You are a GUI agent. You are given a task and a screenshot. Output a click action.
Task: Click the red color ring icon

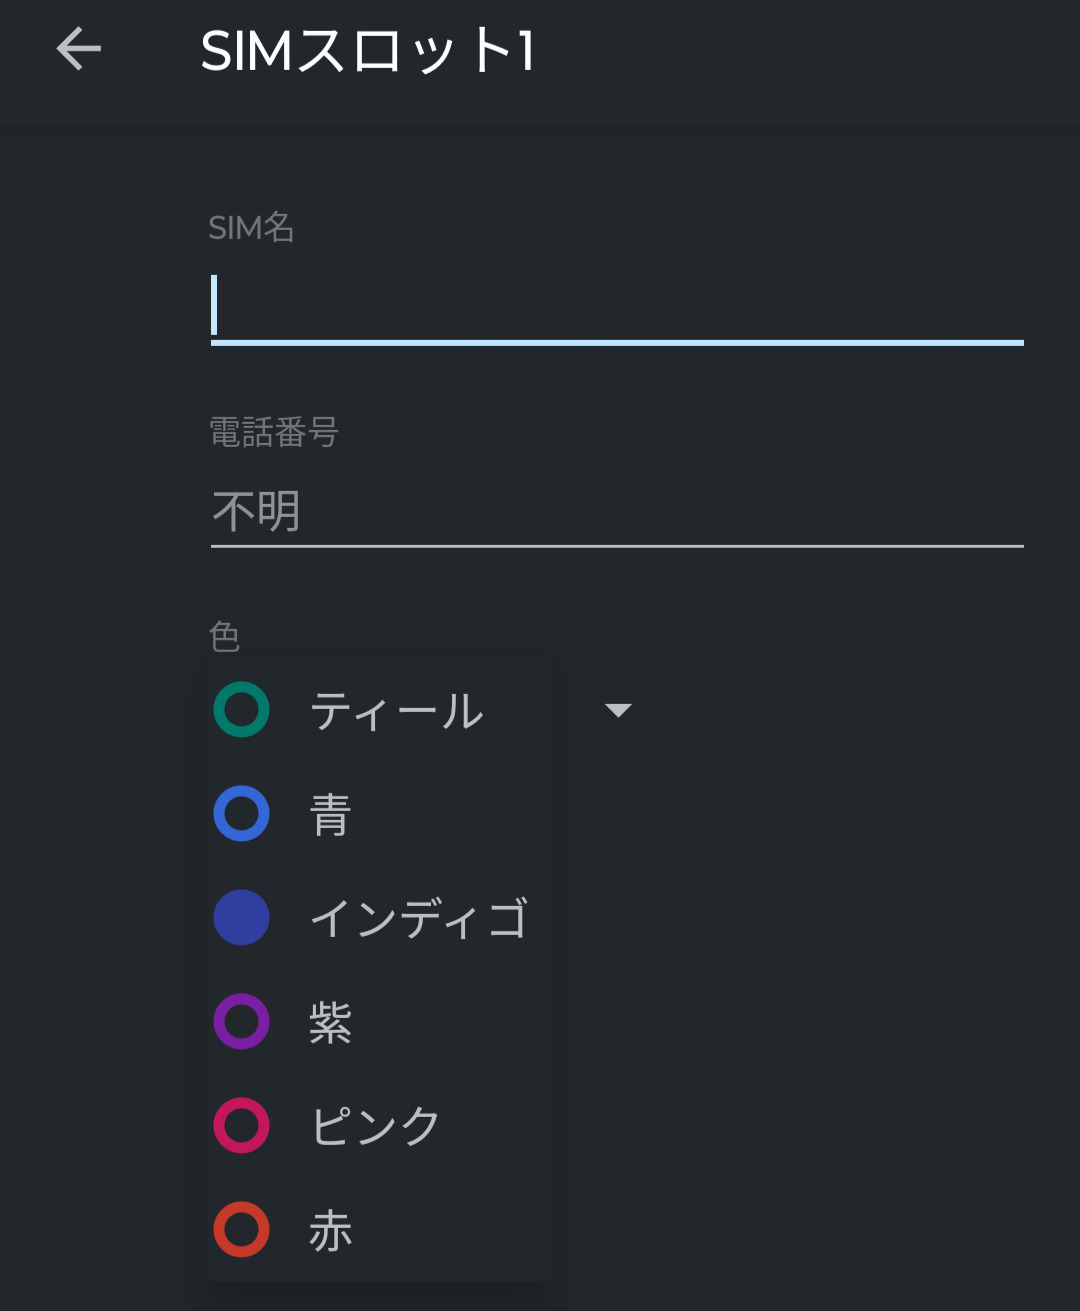[242, 1229]
